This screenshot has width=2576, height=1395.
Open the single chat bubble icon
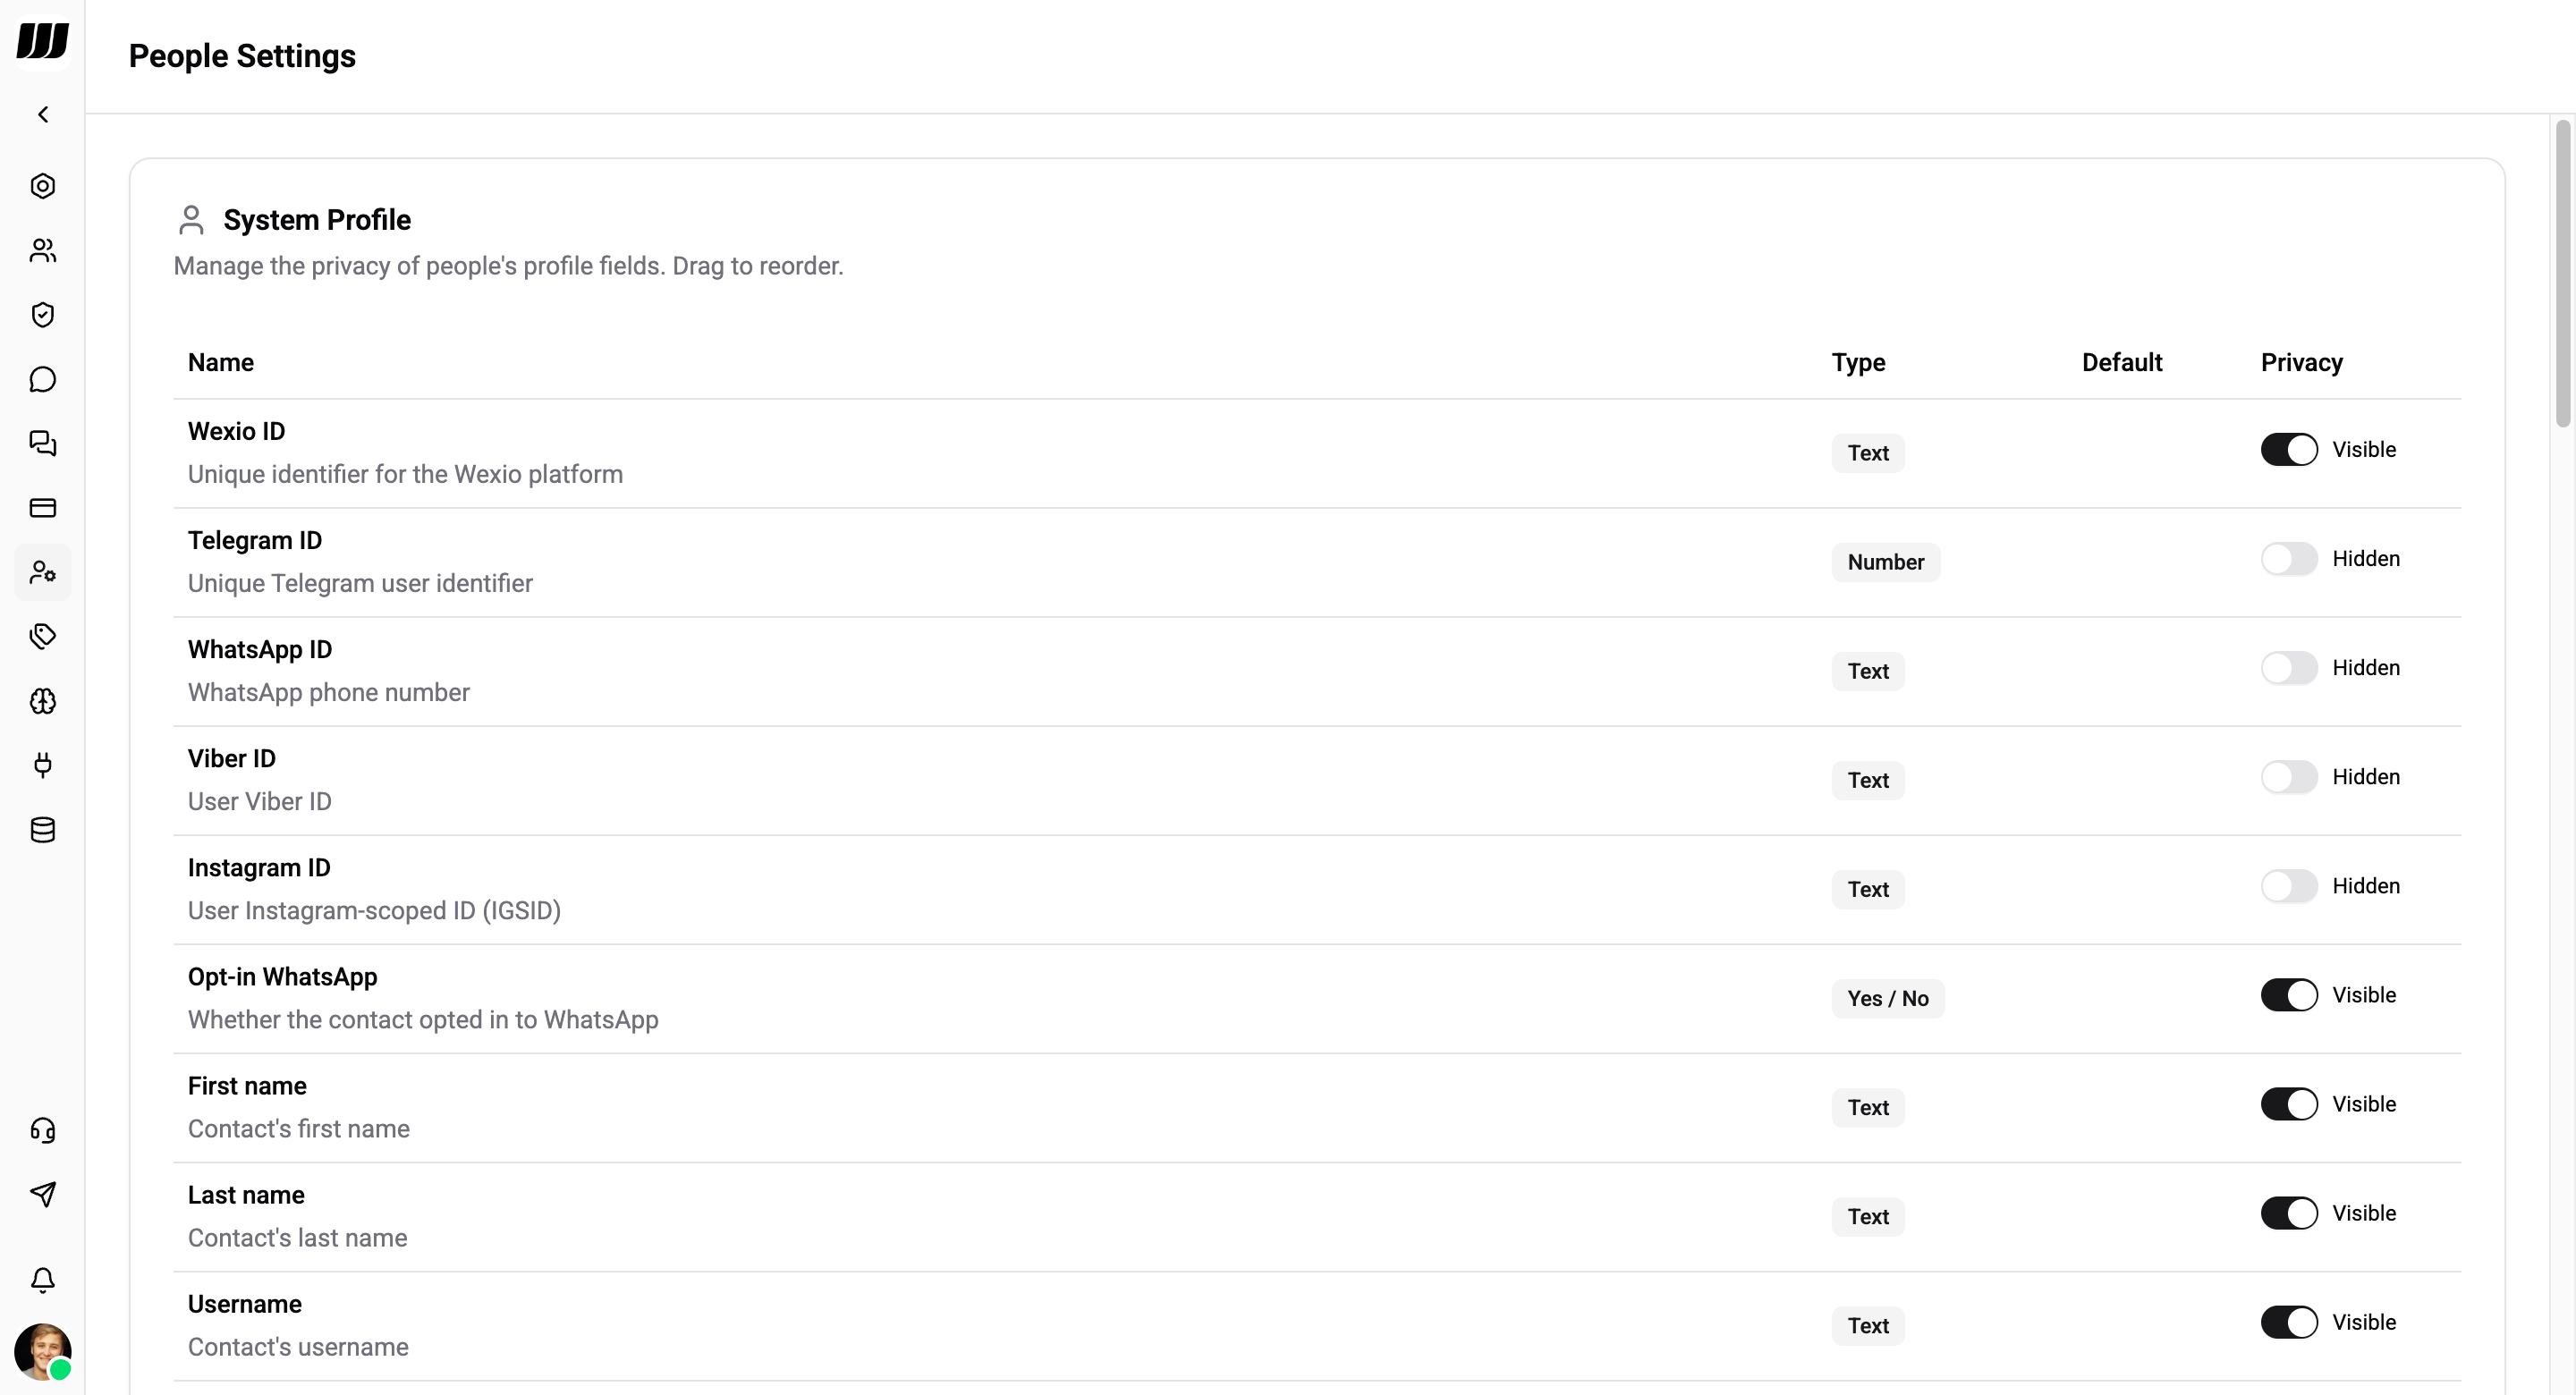[43, 379]
